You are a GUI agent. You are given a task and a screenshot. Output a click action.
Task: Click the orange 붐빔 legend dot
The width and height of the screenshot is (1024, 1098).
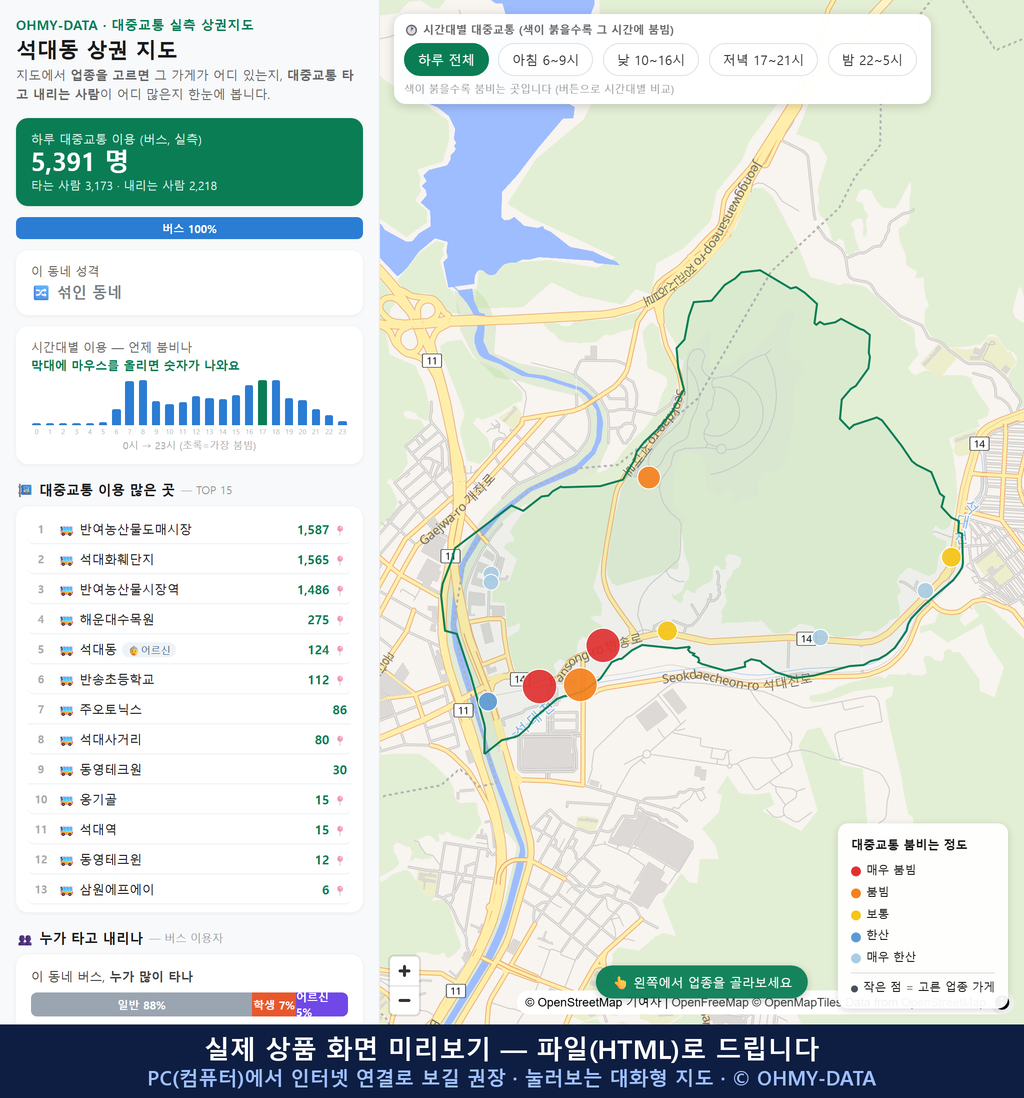(x=855, y=893)
